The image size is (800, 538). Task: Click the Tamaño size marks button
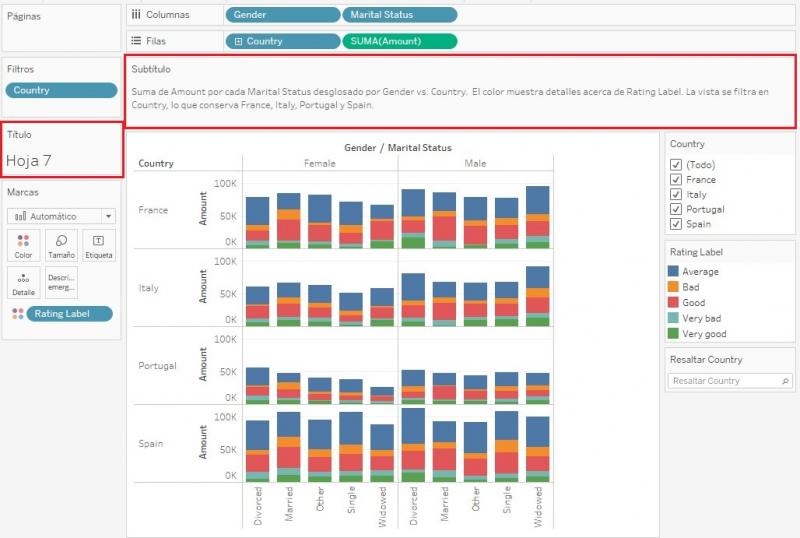[61, 245]
